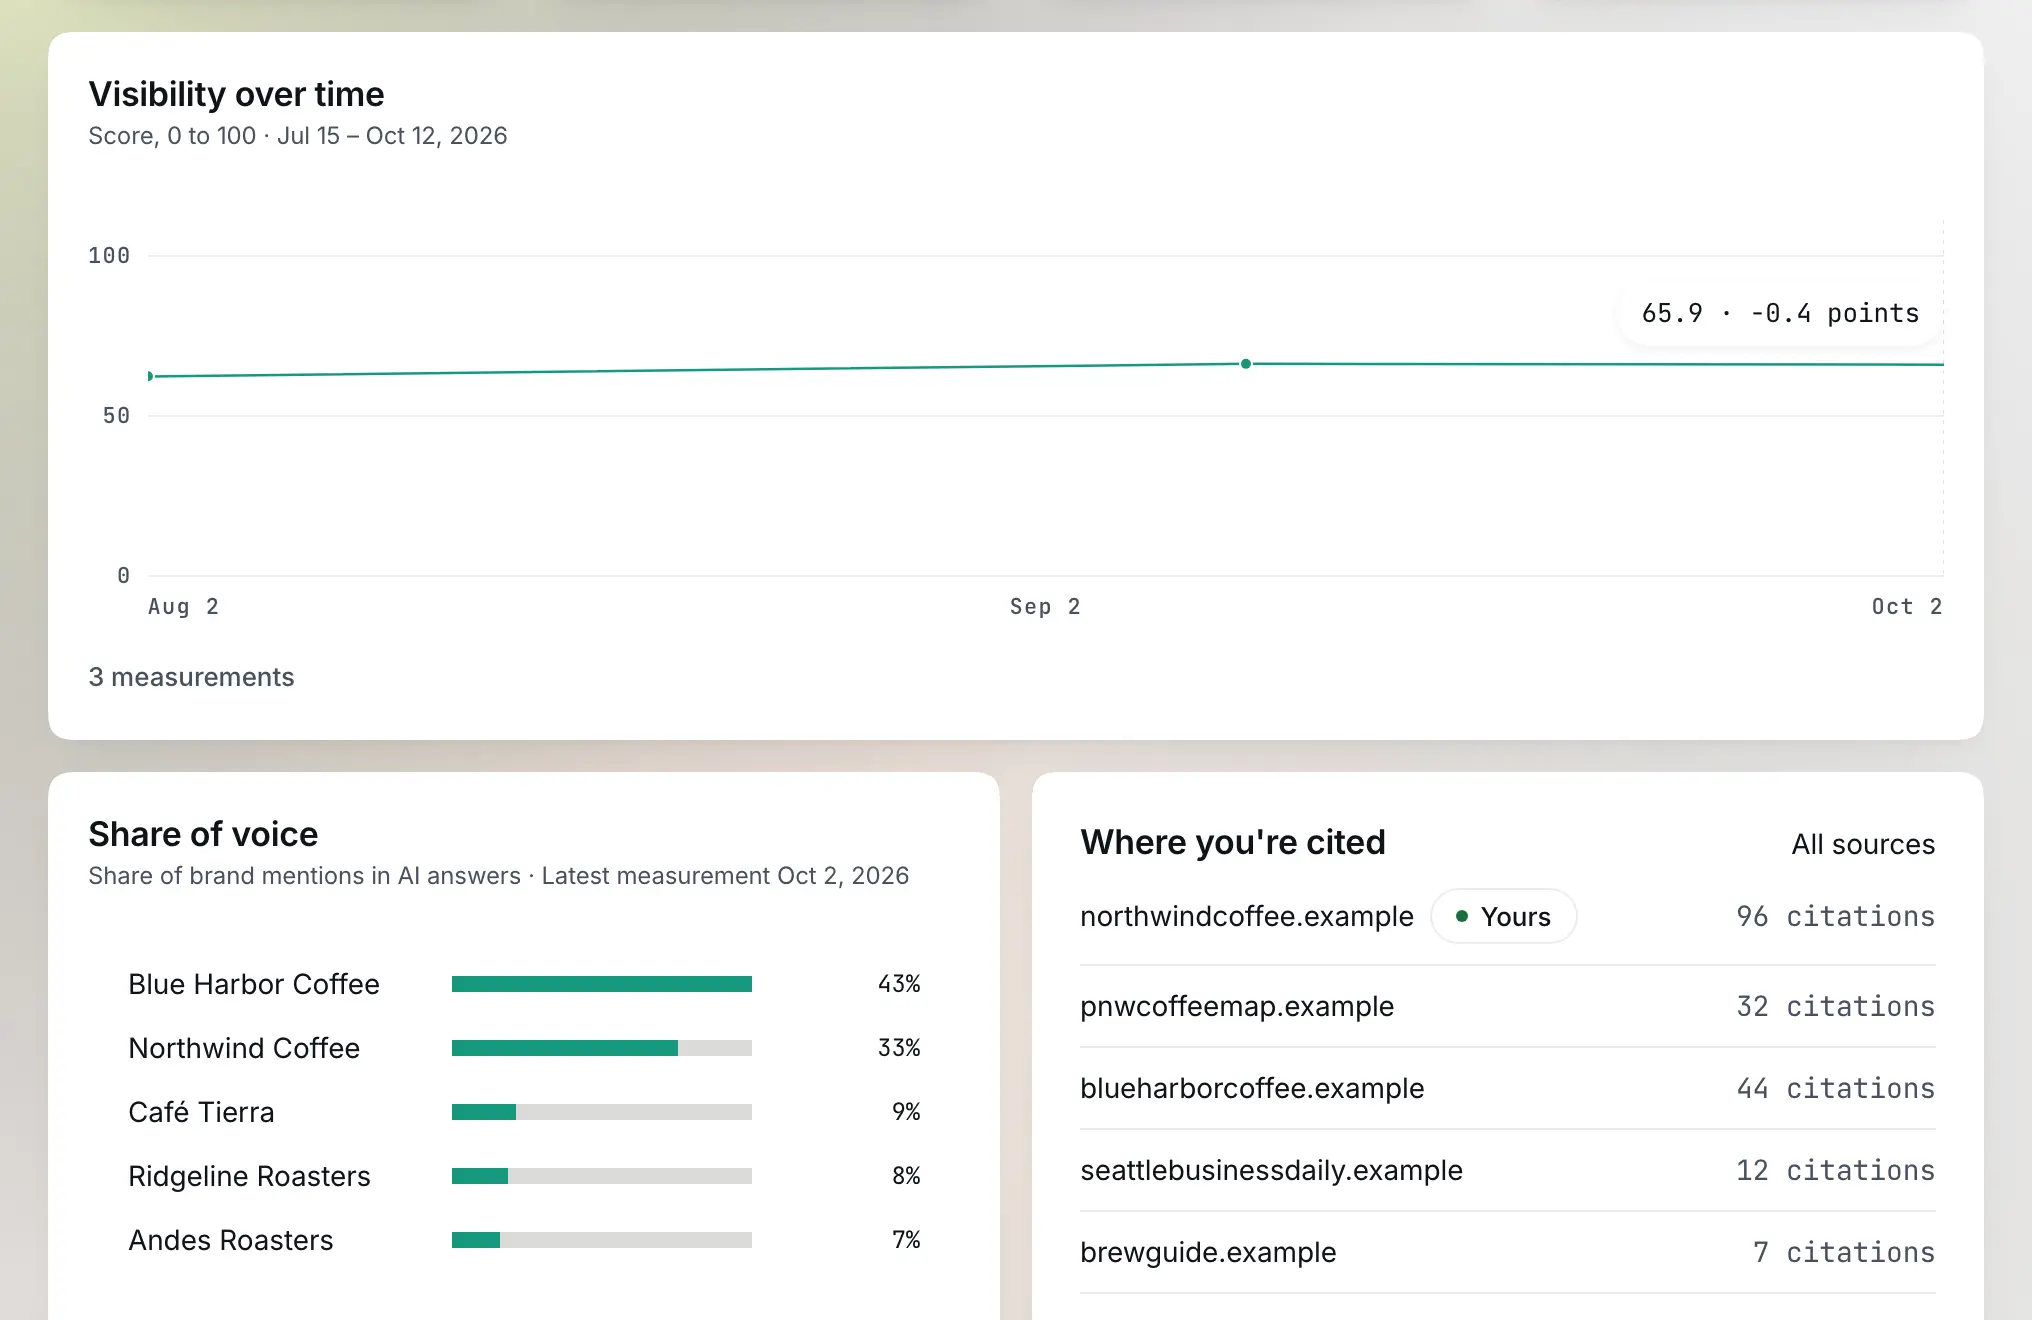Click the score date range subtitle

tap(298, 136)
